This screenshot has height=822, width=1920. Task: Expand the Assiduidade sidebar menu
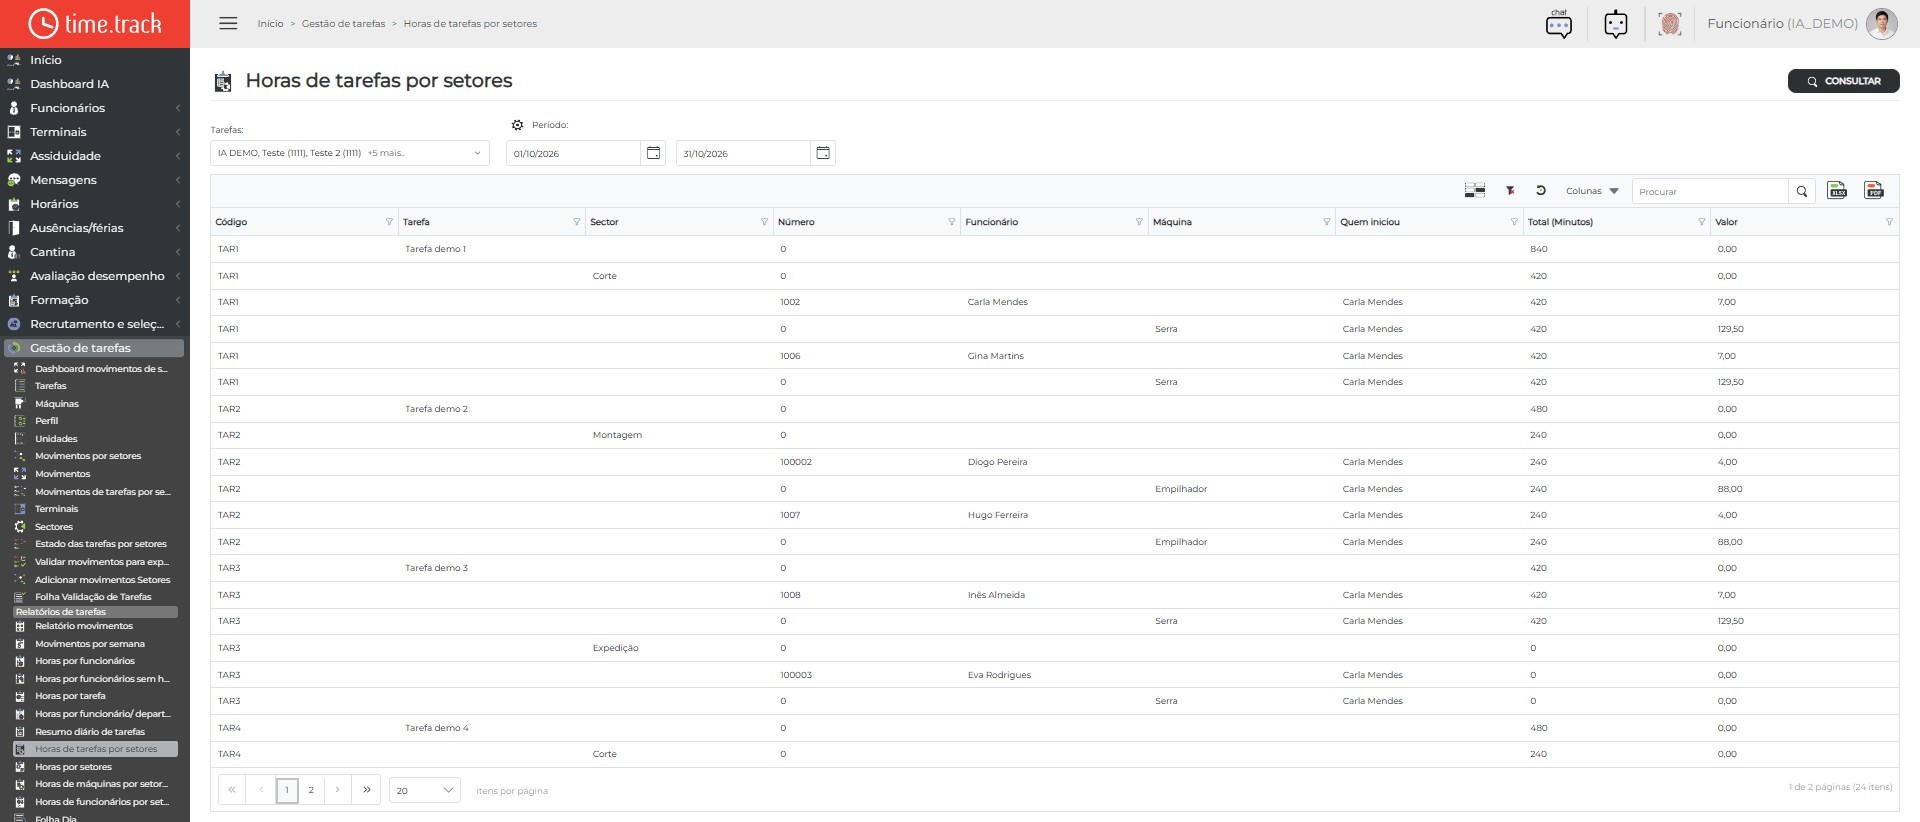(x=95, y=156)
